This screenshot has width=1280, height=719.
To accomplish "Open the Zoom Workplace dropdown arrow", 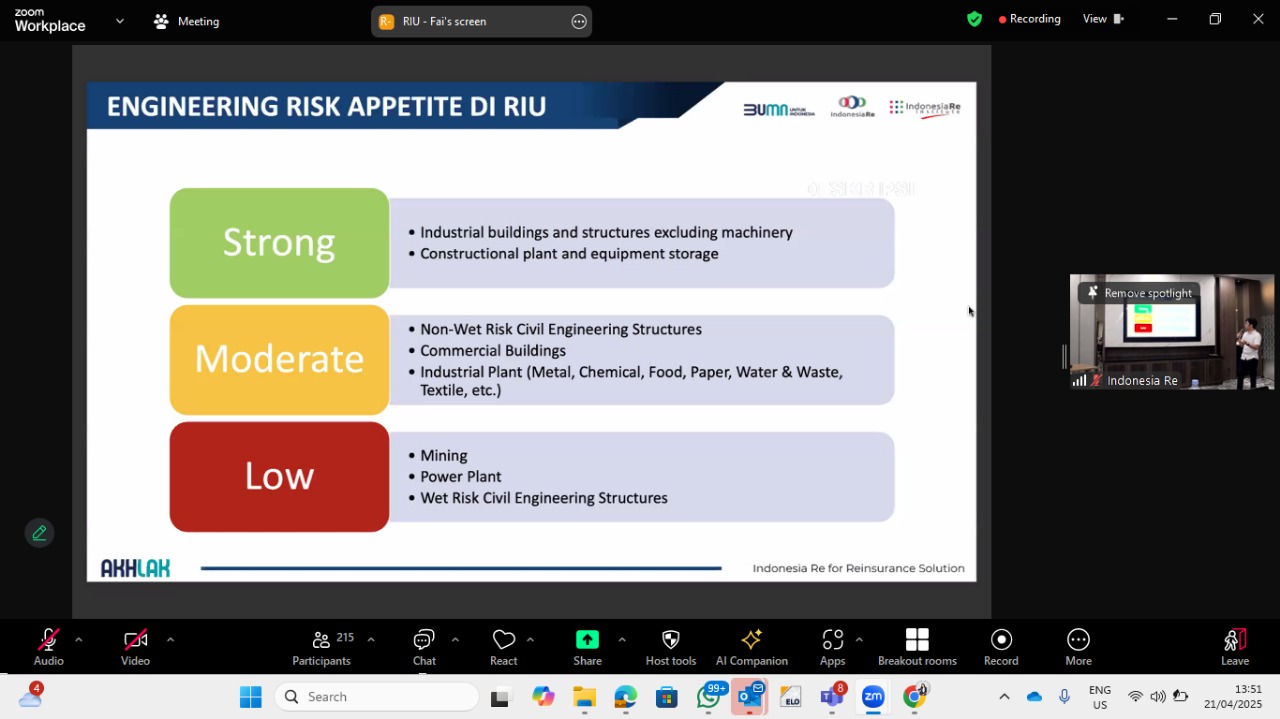I will click(x=120, y=21).
